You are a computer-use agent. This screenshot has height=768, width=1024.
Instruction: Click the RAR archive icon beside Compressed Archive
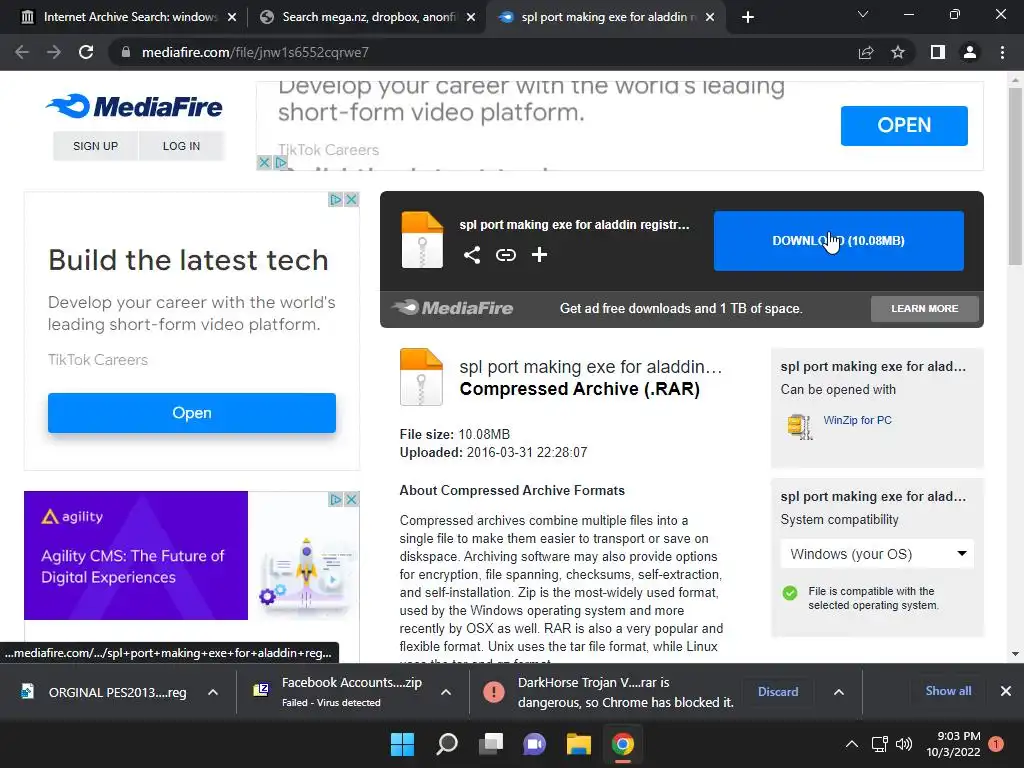(x=421, y=377)
